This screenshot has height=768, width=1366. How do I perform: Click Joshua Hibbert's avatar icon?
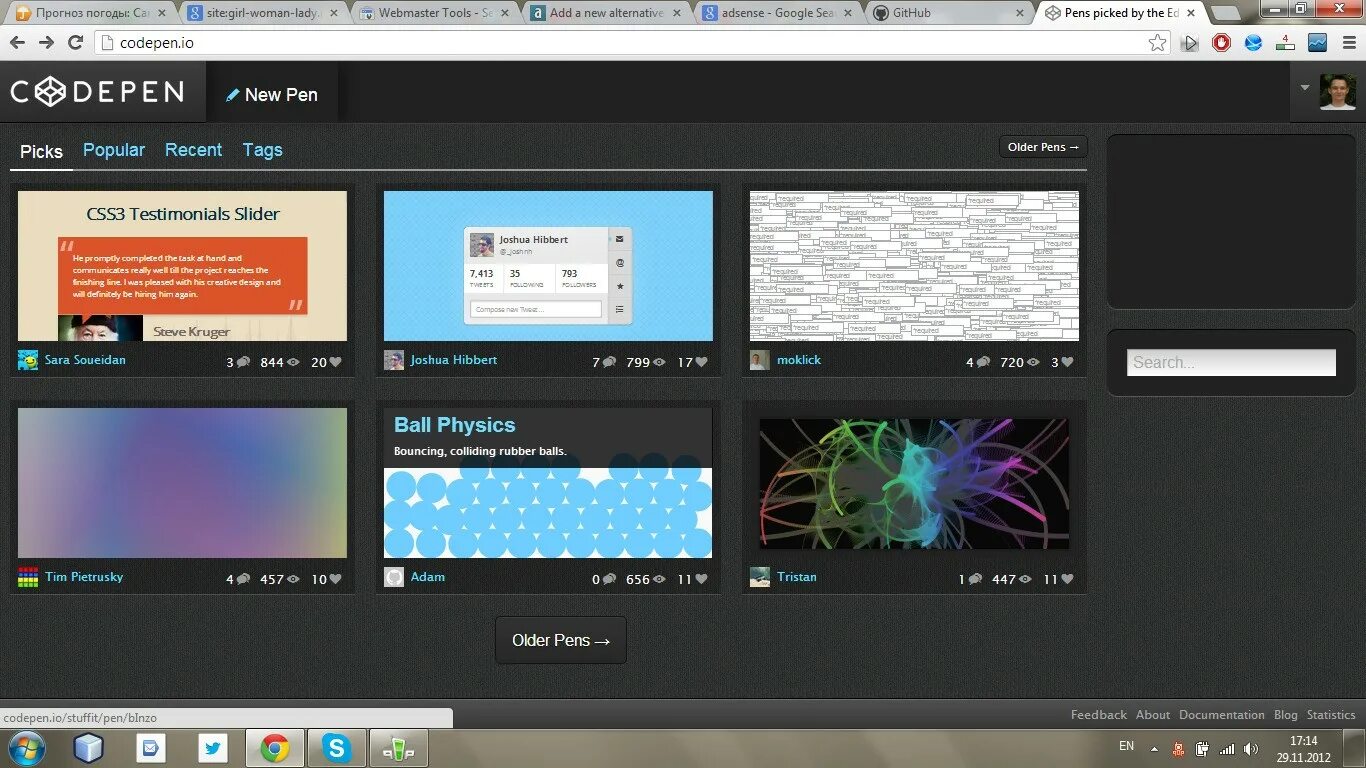pyautogui.click(x=394, y=360)
